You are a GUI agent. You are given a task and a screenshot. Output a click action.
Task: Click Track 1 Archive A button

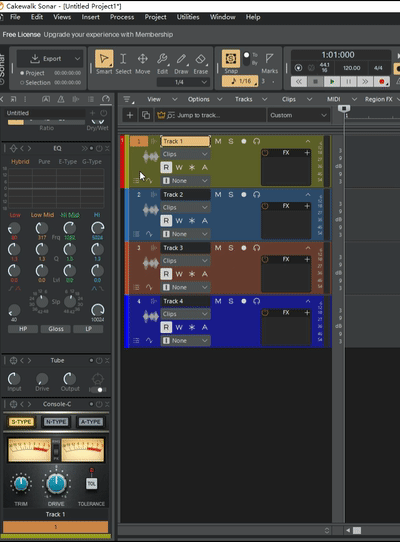click(205, 168)
